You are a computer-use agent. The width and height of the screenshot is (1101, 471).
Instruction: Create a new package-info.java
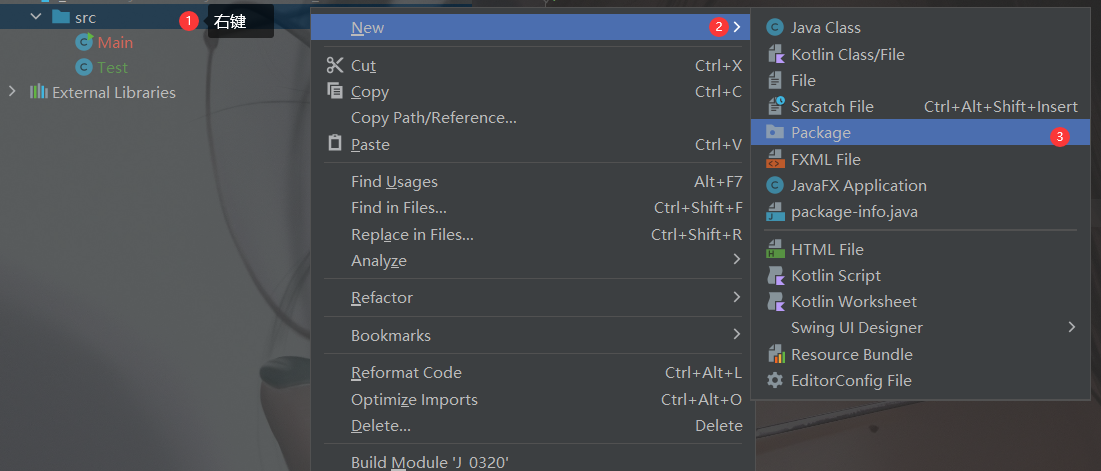(921, 211)
